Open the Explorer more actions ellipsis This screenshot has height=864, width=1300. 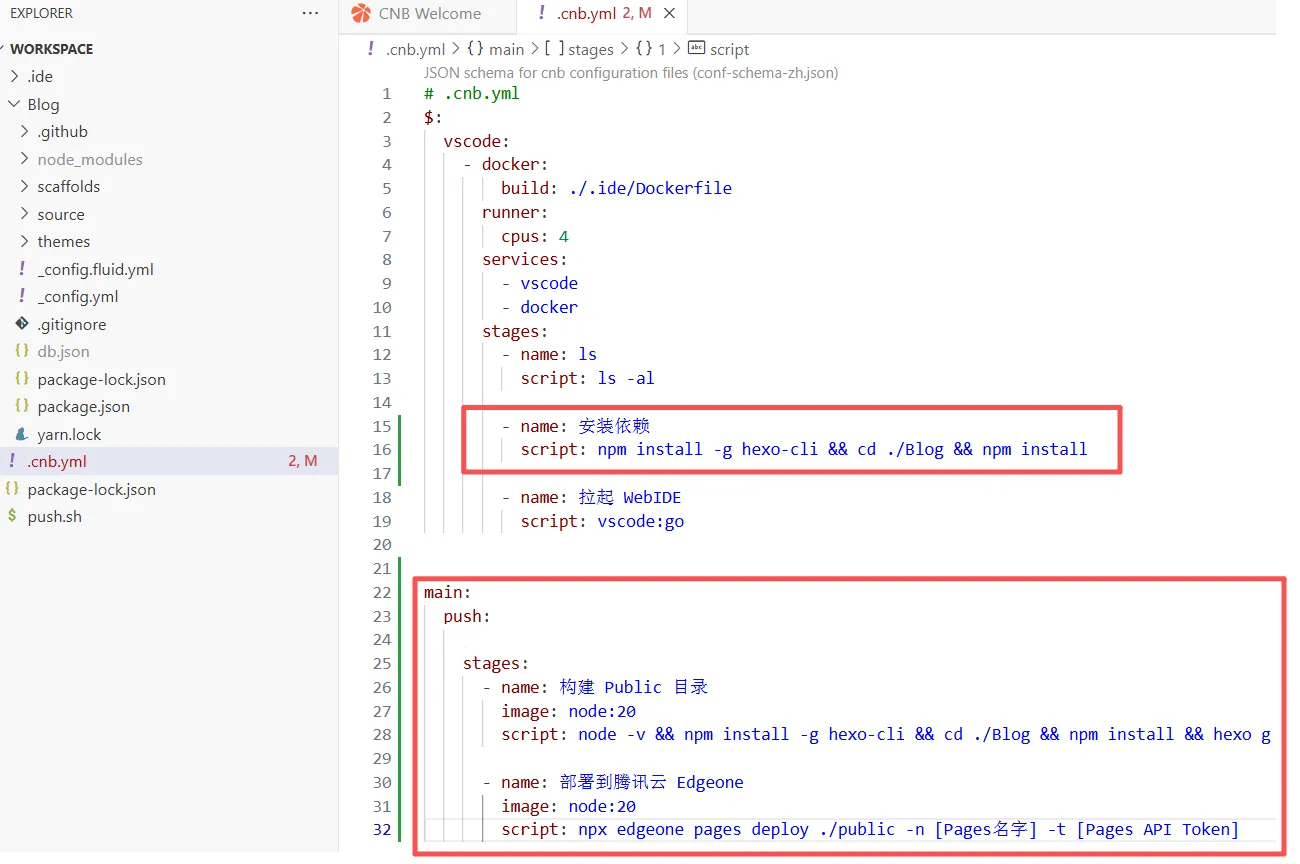(310, 14)
